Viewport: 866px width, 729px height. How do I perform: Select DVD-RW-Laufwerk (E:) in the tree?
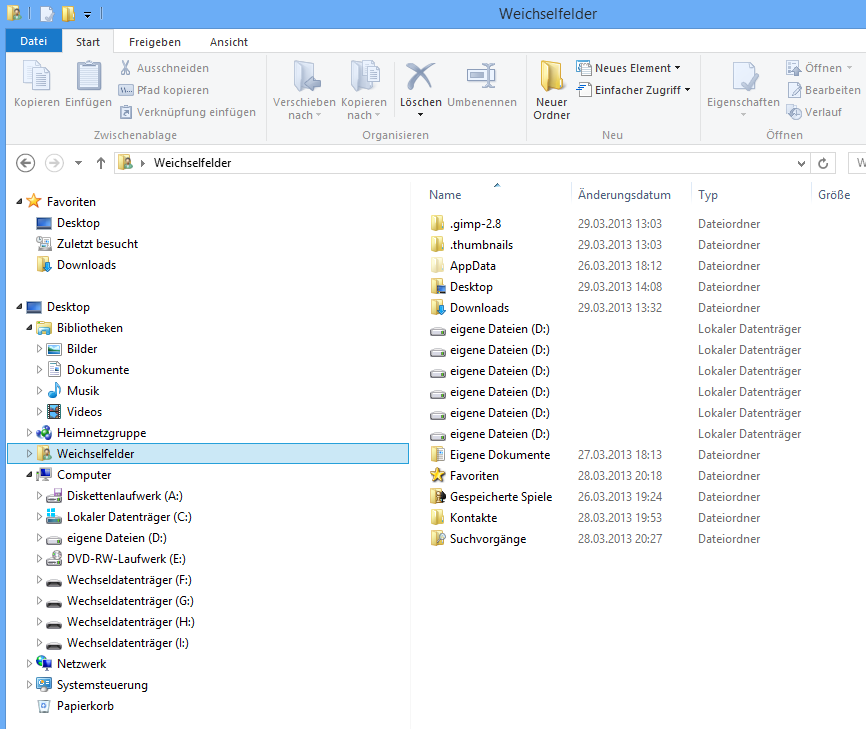coord(126,558)
